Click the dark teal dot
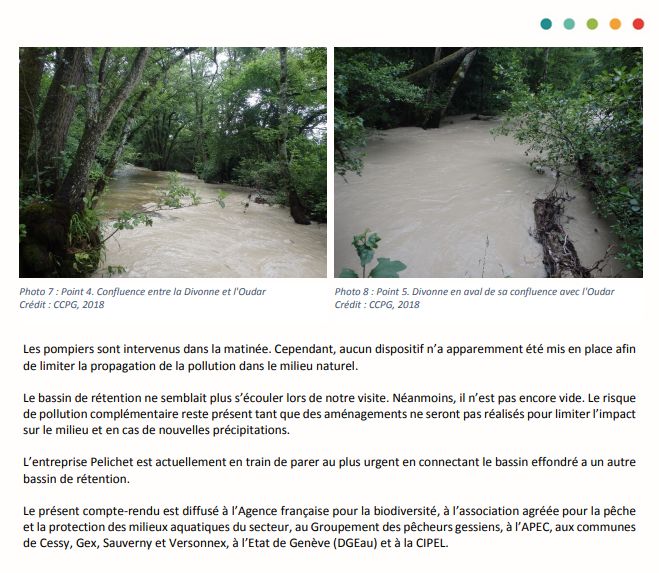This screenshot has height=573, width=659. (x=546, y=24)
